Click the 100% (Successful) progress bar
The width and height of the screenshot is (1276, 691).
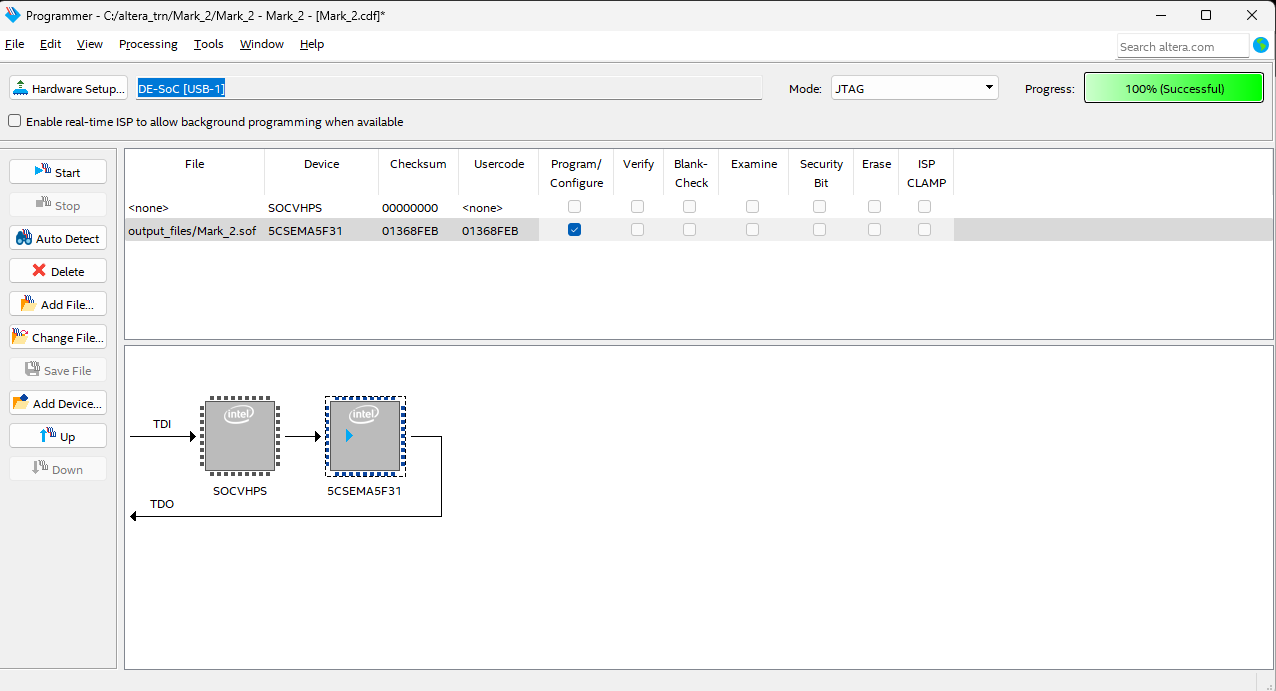(1174, 88)
